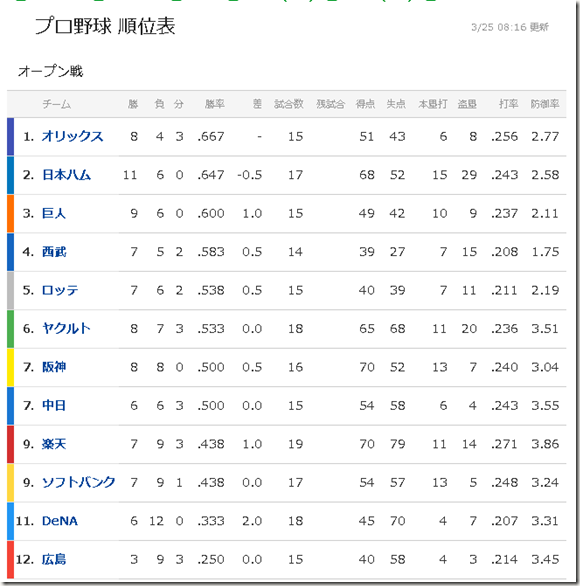Select the ロッテ team link
Viewport: 580px width, 586px height.
point(60,290)
